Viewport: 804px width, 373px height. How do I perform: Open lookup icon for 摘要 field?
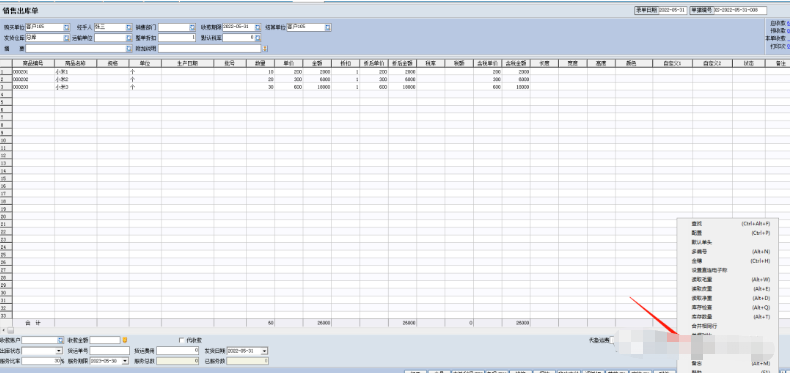tap(129, 48)
